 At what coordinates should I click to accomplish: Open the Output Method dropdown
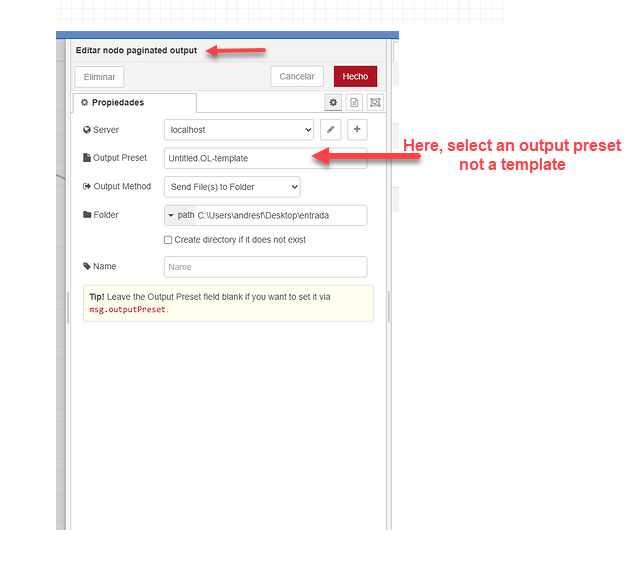(232, 187)
